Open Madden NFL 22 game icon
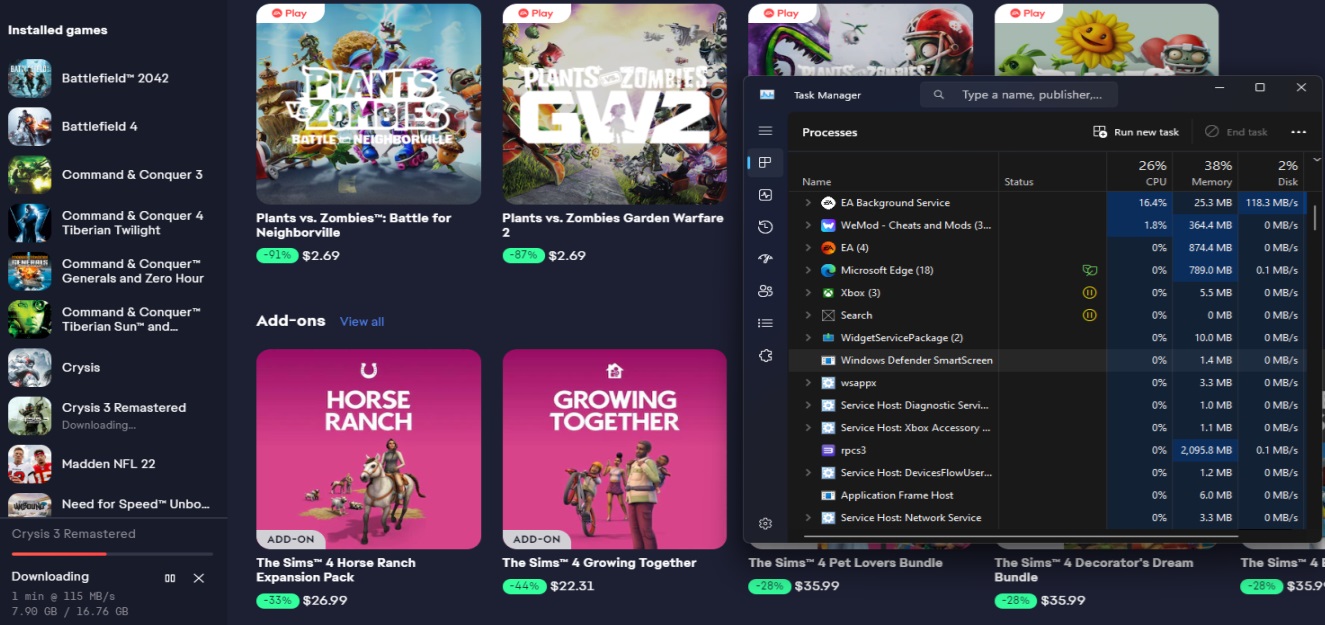 pyautogui.click(x=29, y=464)
